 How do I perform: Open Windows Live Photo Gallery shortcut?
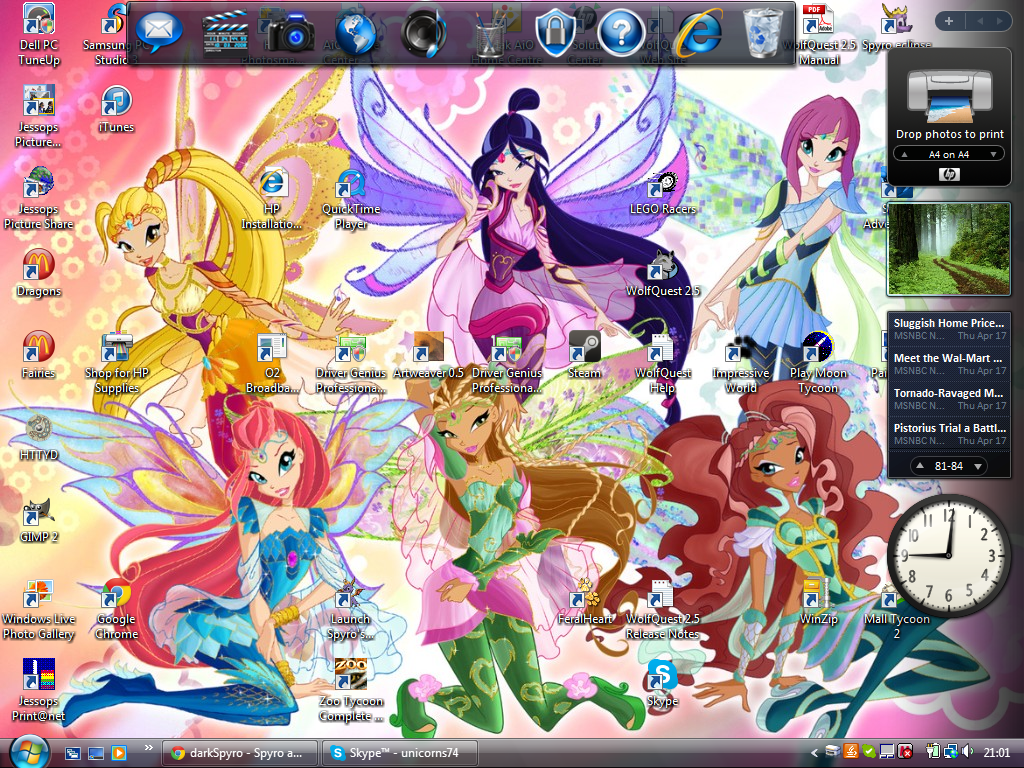[39, 610]
